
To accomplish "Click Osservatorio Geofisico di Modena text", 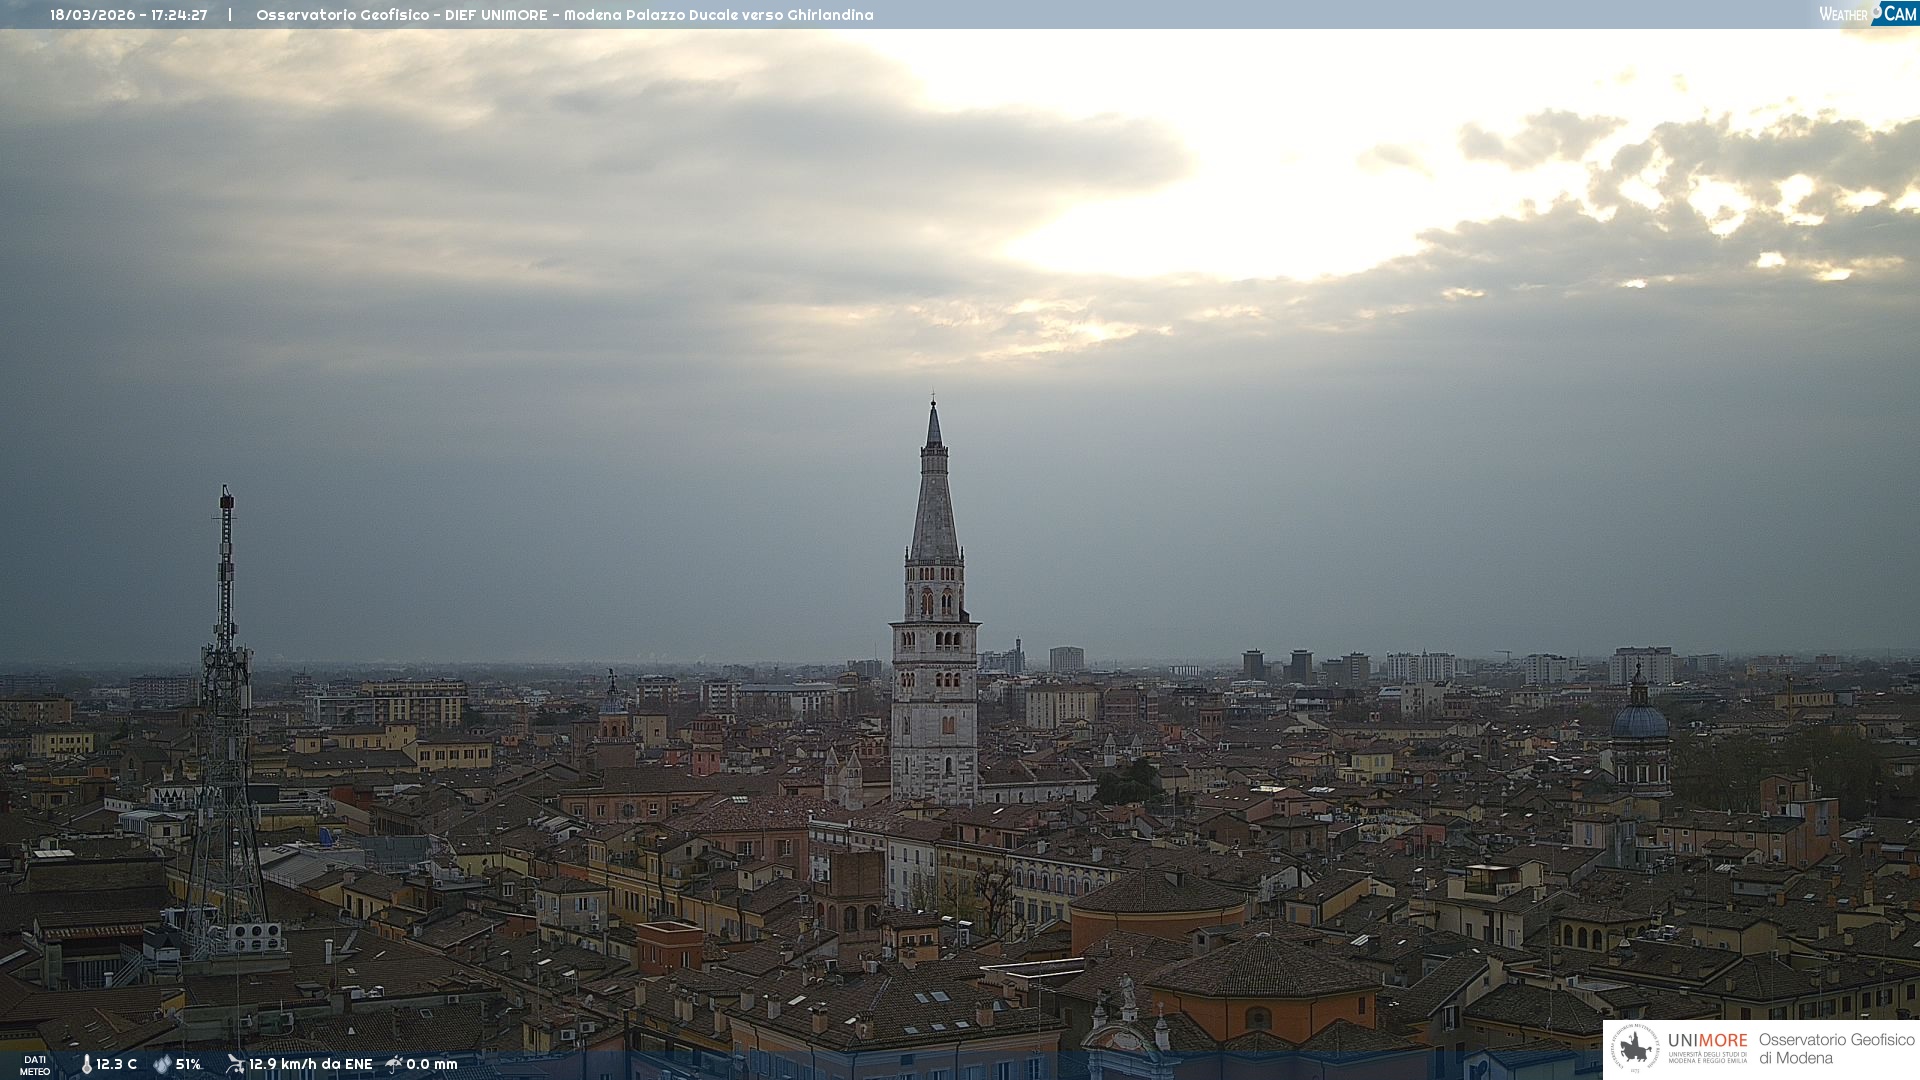I will tap(1836, 1049).
